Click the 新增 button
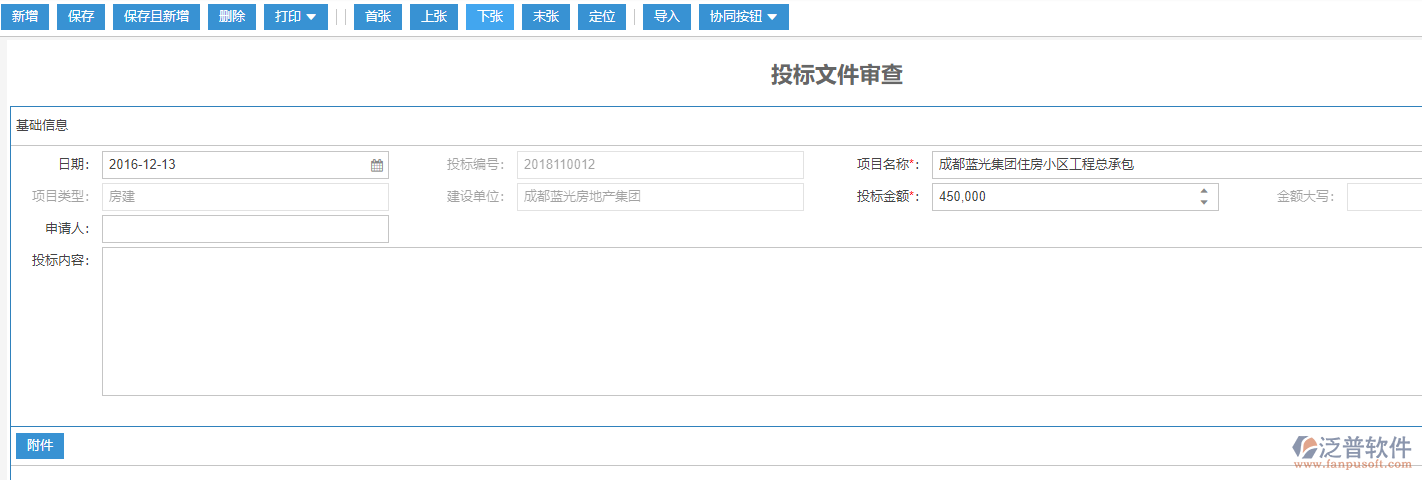The image size is (1422, 480). click(x=24, y=17)
